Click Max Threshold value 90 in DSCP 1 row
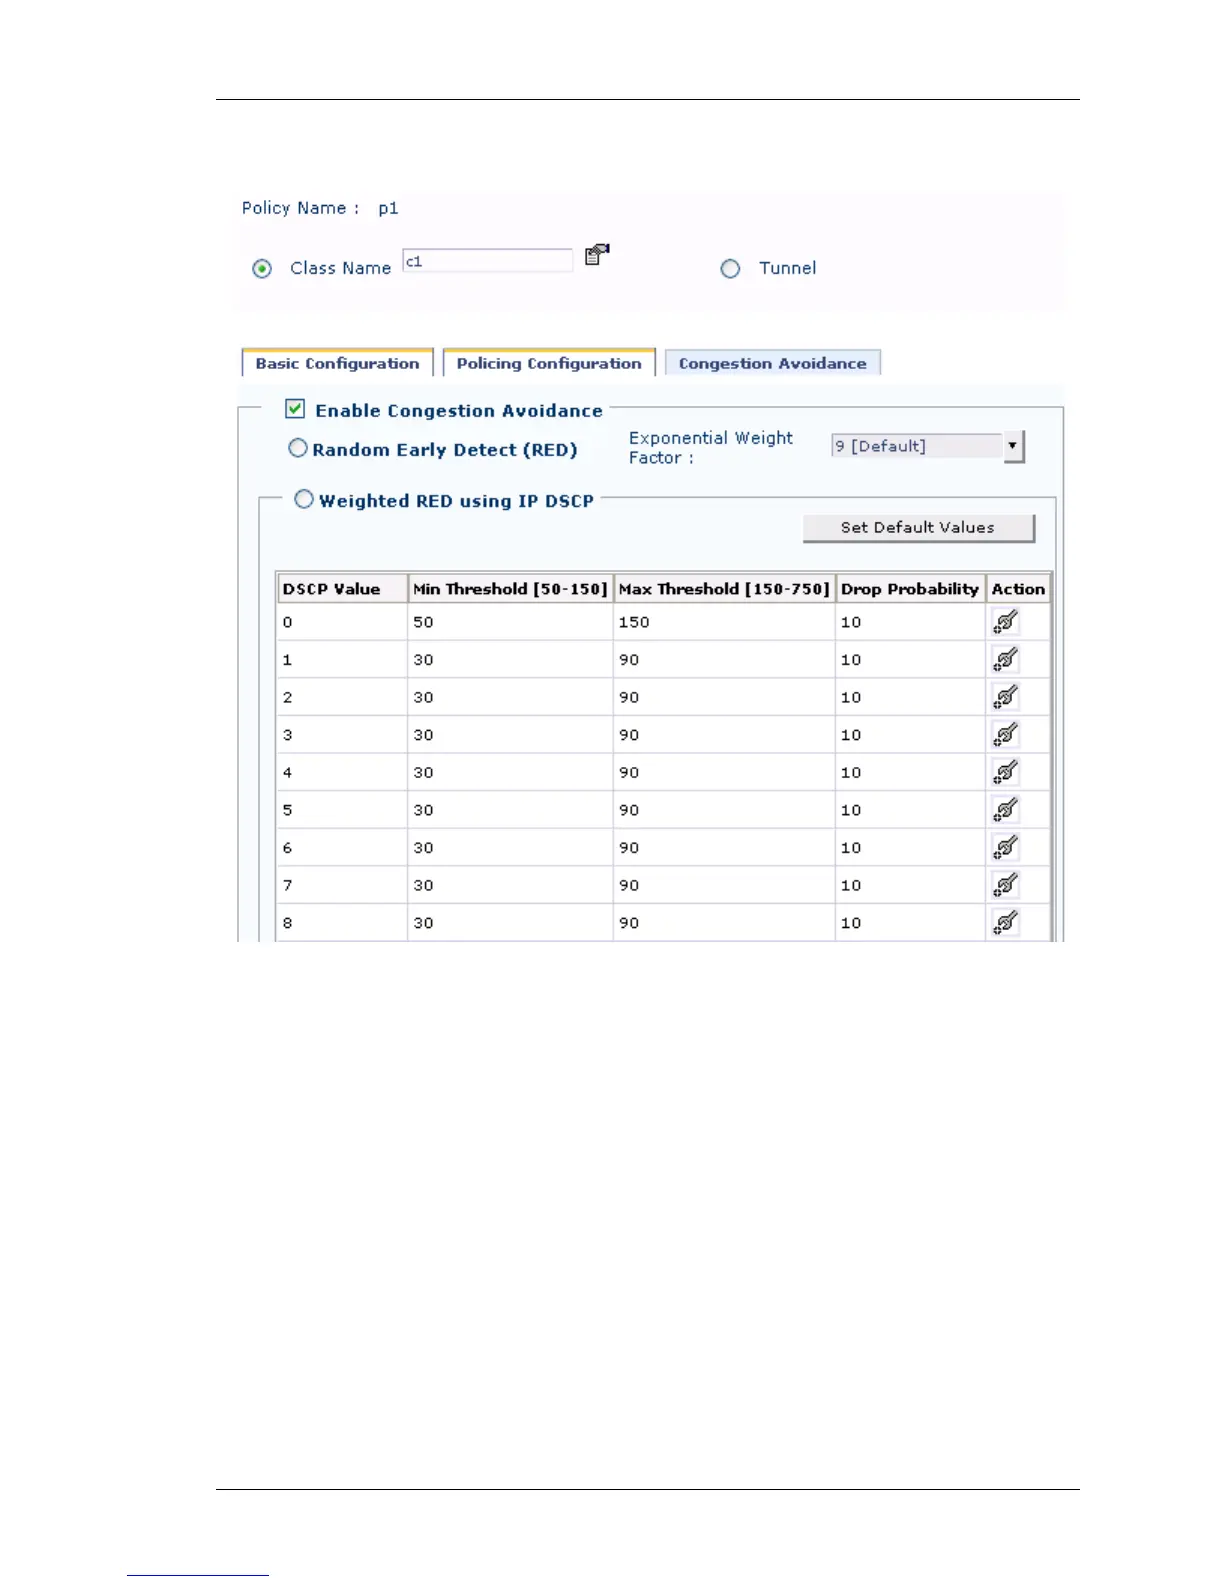 pyautogui.click(x=629, y=660)
